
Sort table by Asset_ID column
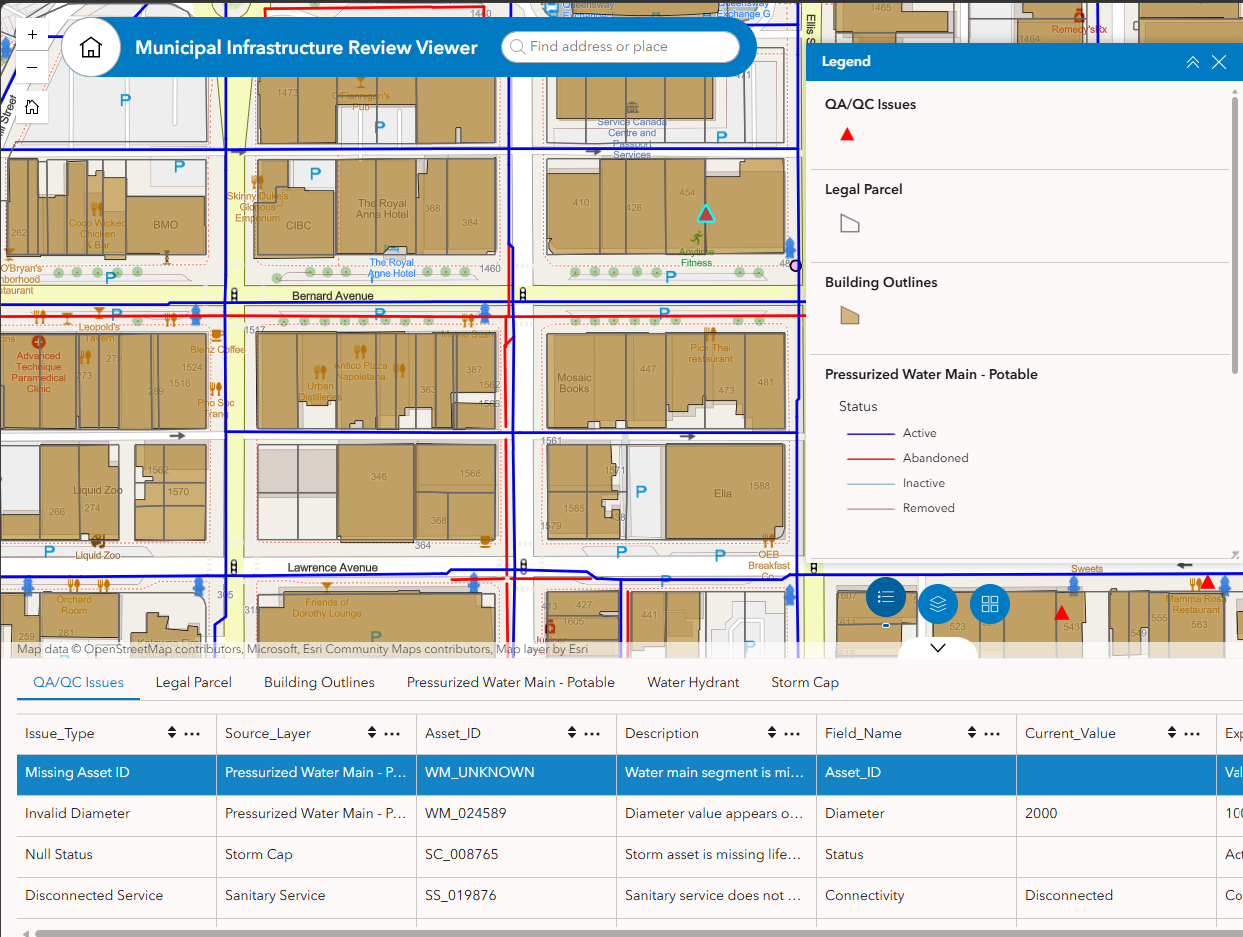coord(572,733)
